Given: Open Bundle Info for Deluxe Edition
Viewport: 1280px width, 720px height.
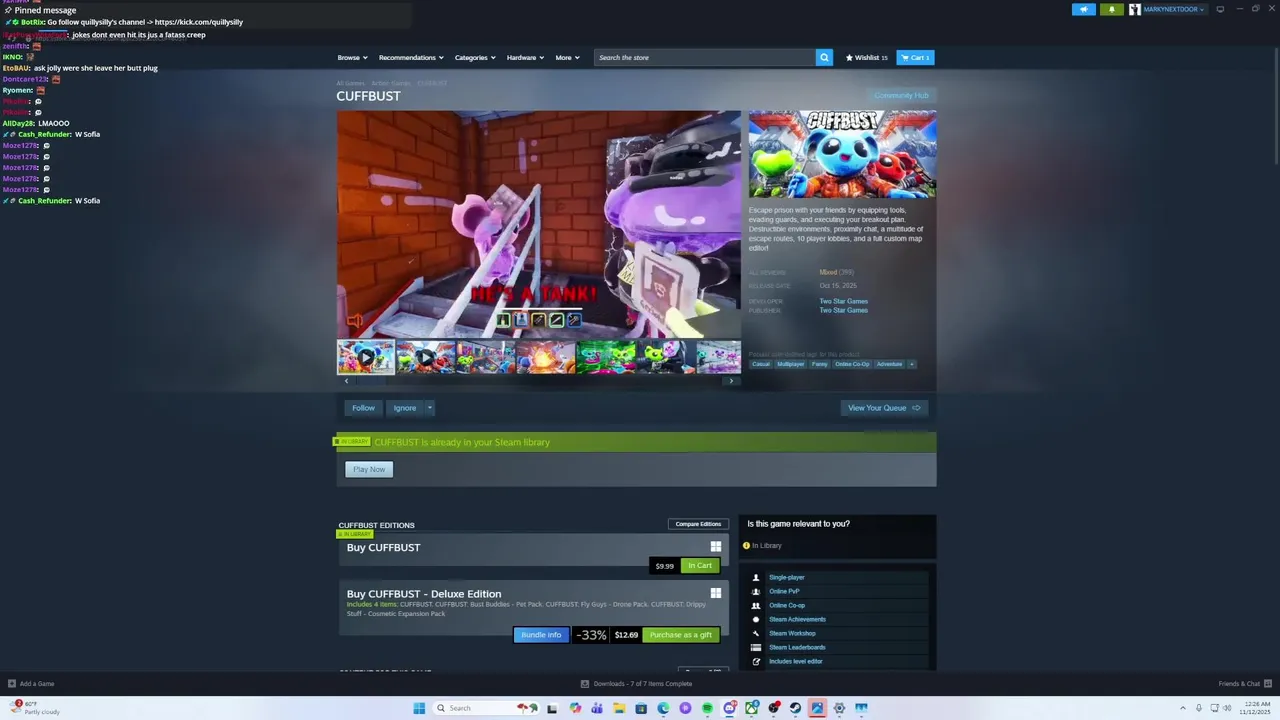Looking at the screenshot, I should coord(541,635).
